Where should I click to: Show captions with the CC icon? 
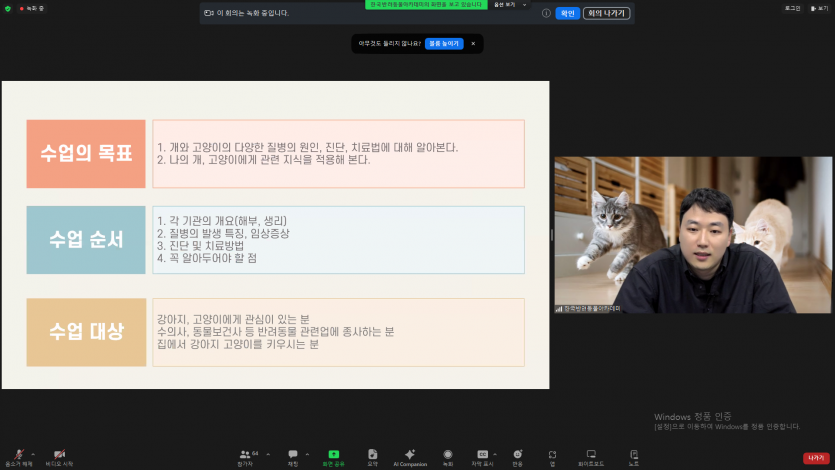pyautogui.click(x=482, y=454)
